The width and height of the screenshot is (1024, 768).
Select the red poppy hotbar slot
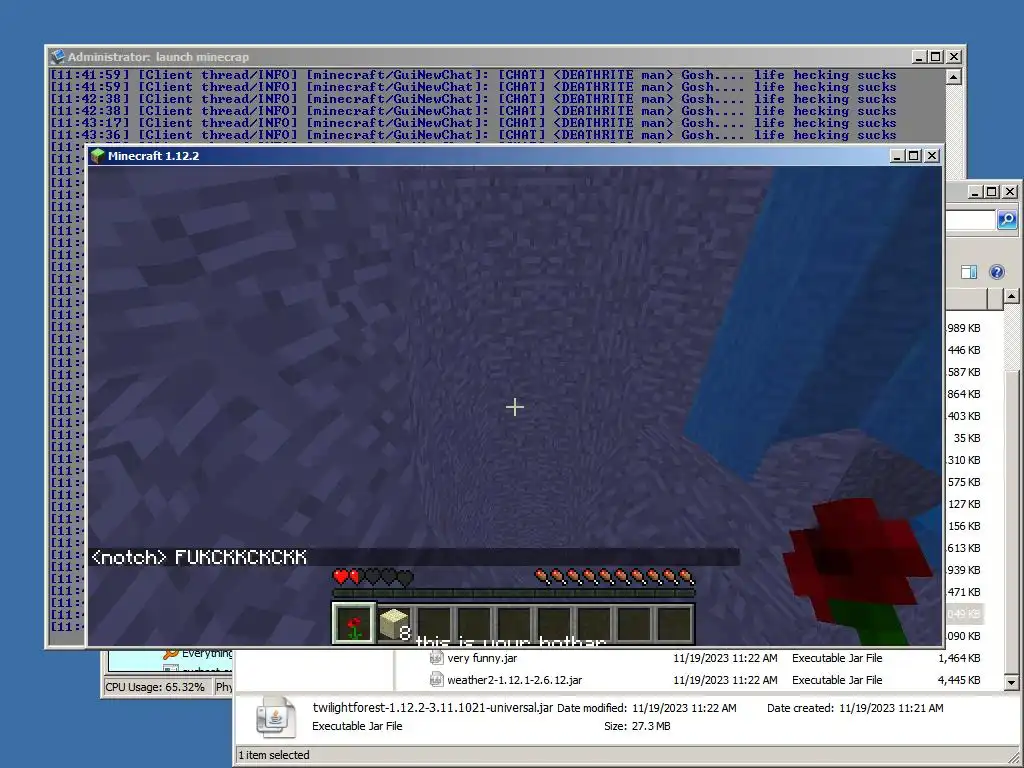pyautogui.click(x=354, y=624)
